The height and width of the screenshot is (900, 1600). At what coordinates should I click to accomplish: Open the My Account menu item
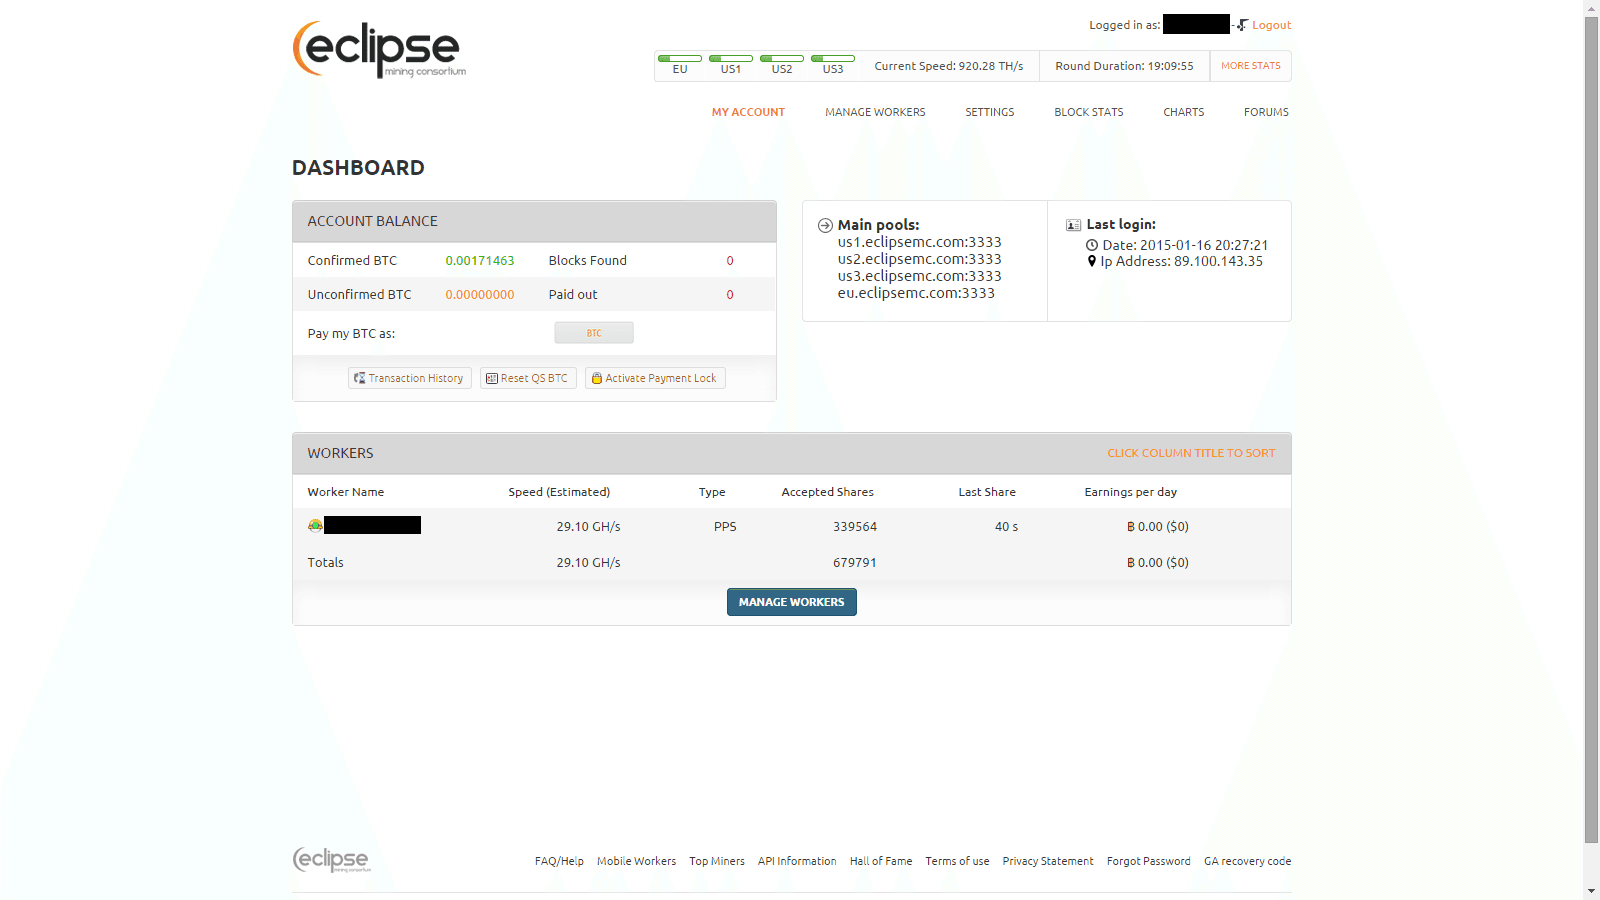(748, 112)
